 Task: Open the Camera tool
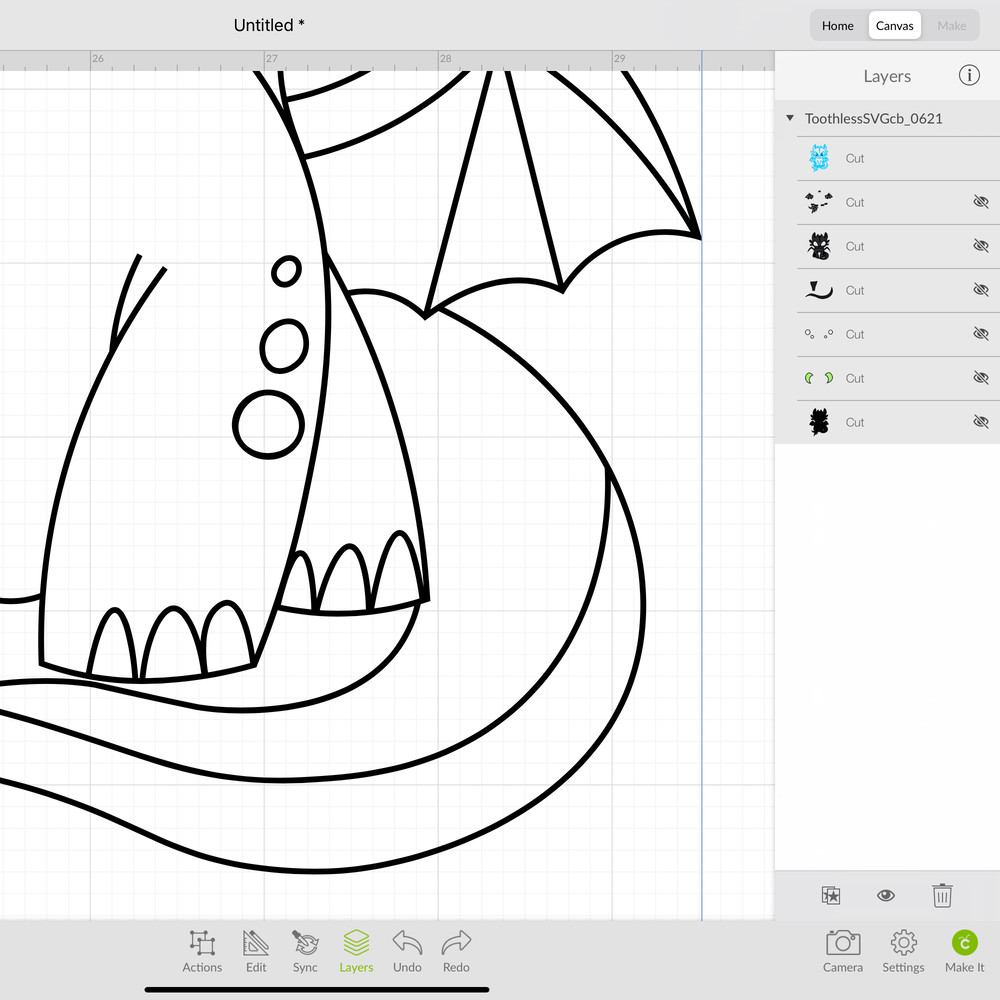[843, 950]
